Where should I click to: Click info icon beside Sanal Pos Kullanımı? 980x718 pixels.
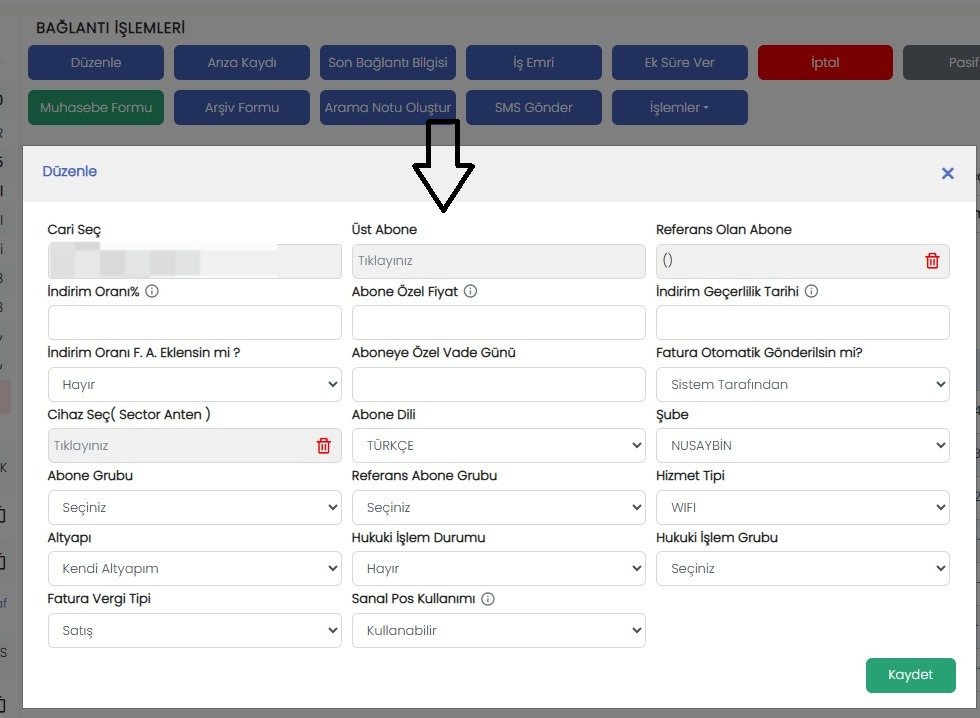point(488,599)
